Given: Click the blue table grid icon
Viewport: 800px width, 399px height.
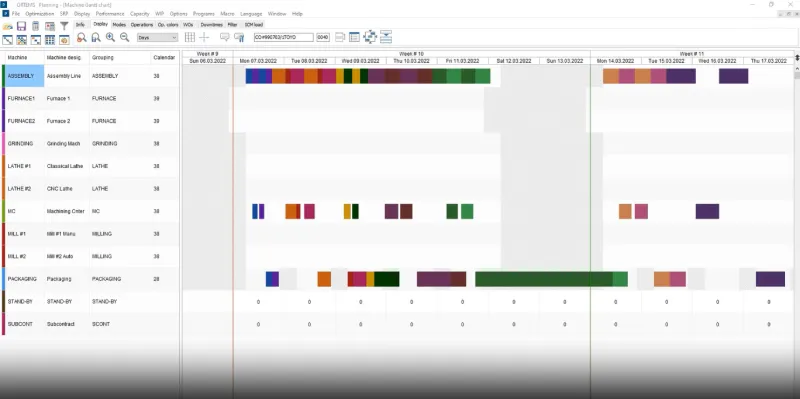Looking at the screenshot, I should pos(50,39).
